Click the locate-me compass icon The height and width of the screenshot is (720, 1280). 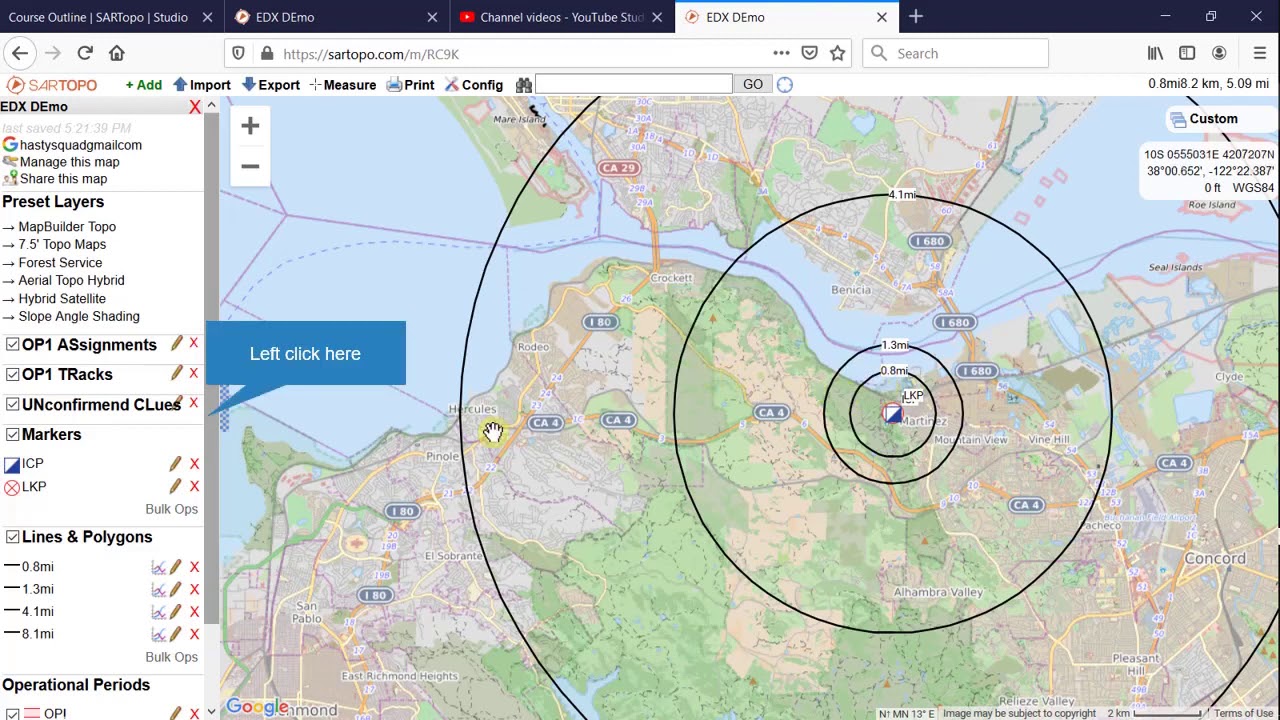click(785, 85)
